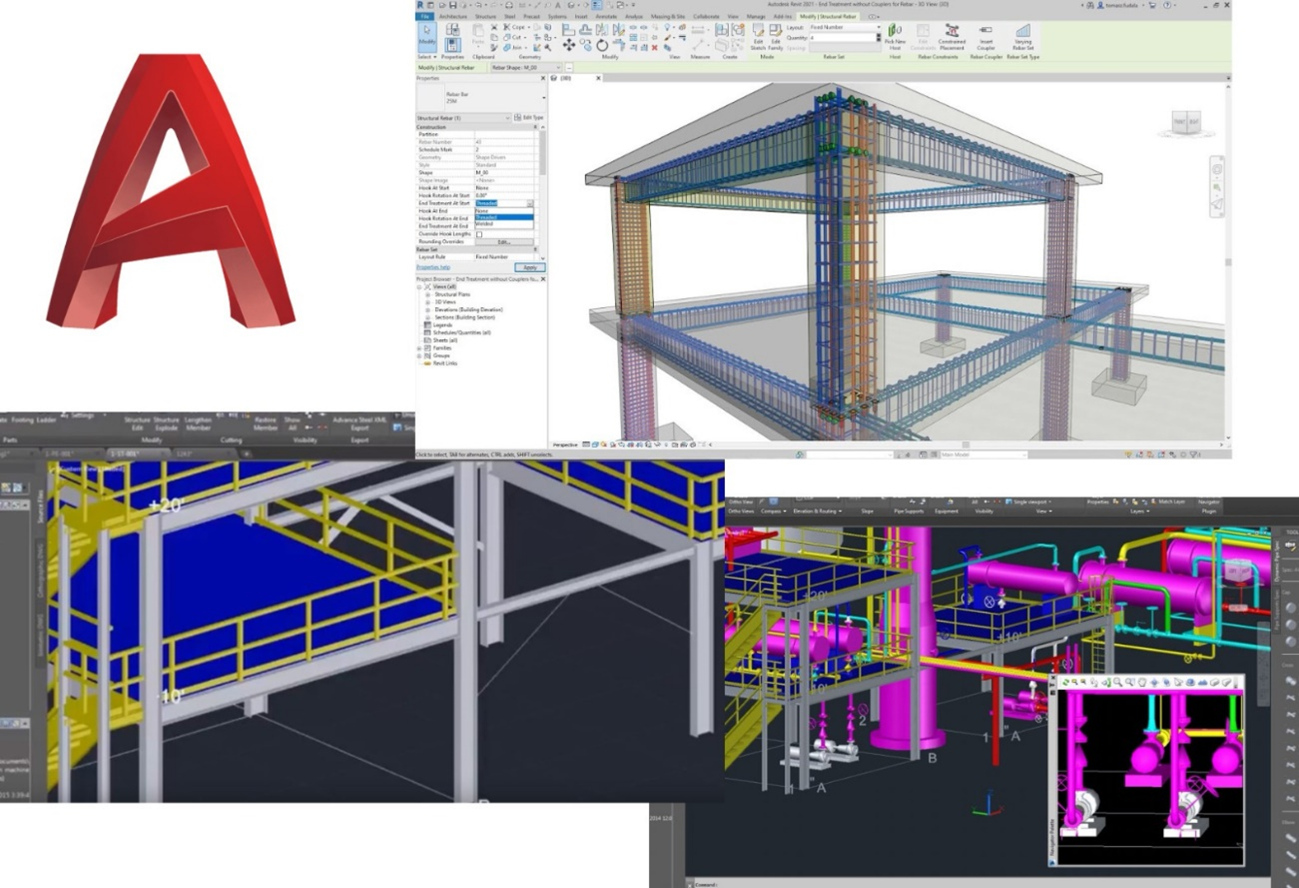This screenshot has height=888, width=1299.
Task: Close the Revit Project Browser
Action: pos(542,279)
